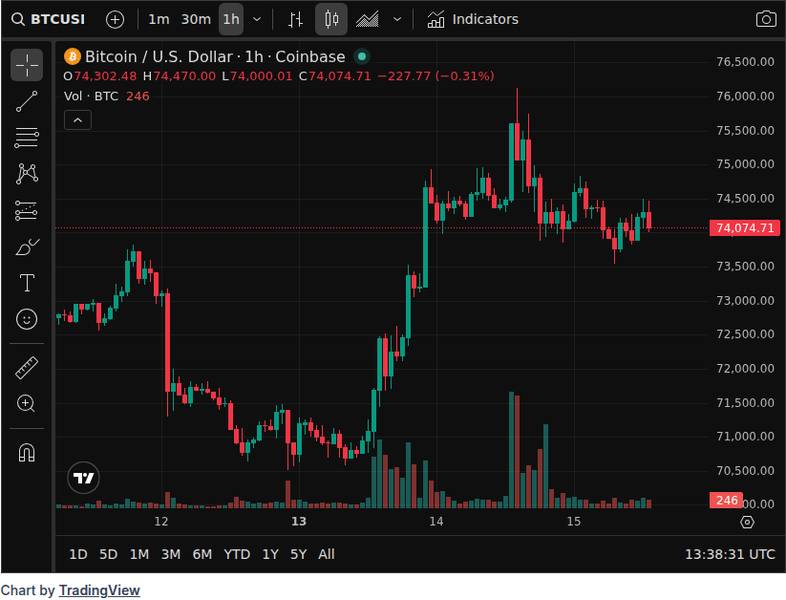Image resolution: width=786 pixels, height=600 pixels.
Task: Set range to 6M
Action: coord(202,554)
